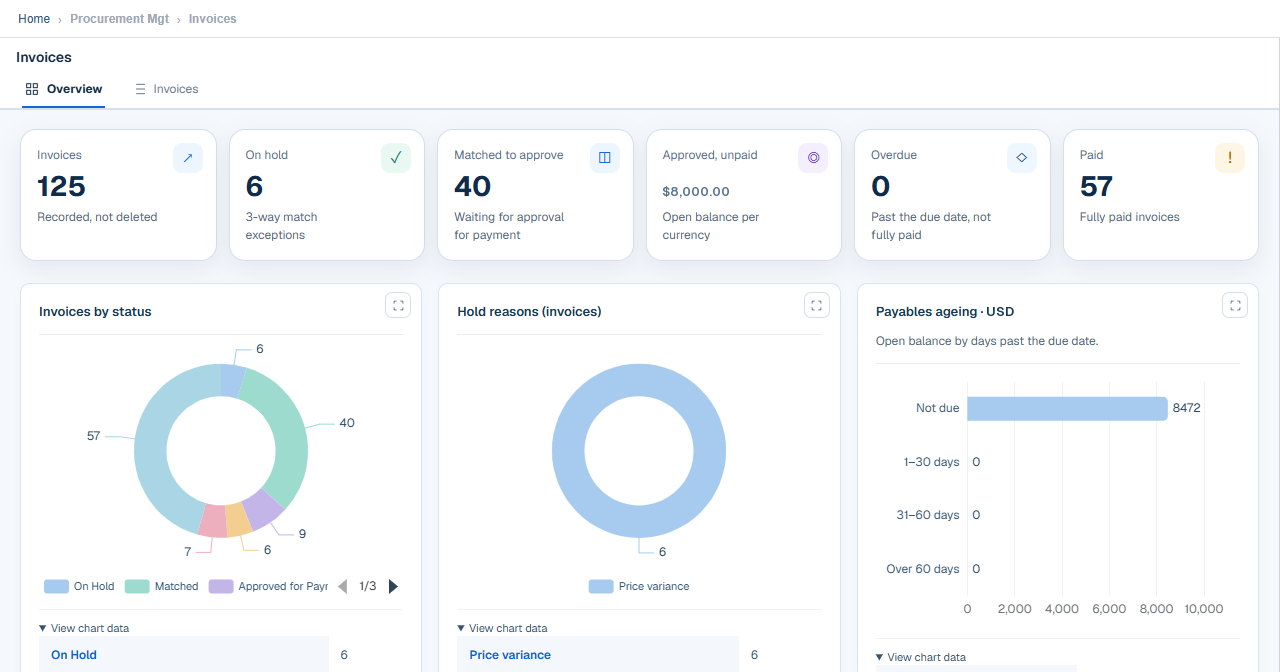This screenshot has height=672, width=1280.
Task: Click the list icon beside Invoices tab
Action: [141, 89]
